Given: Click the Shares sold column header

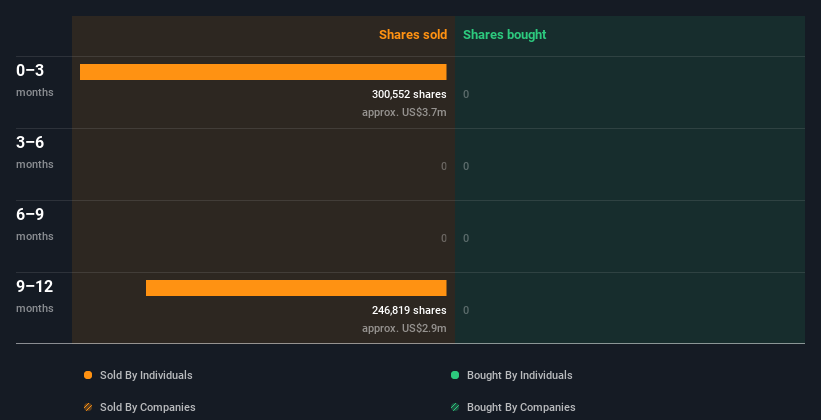Looking at the screenshot, I should click(x=413, y=35).
